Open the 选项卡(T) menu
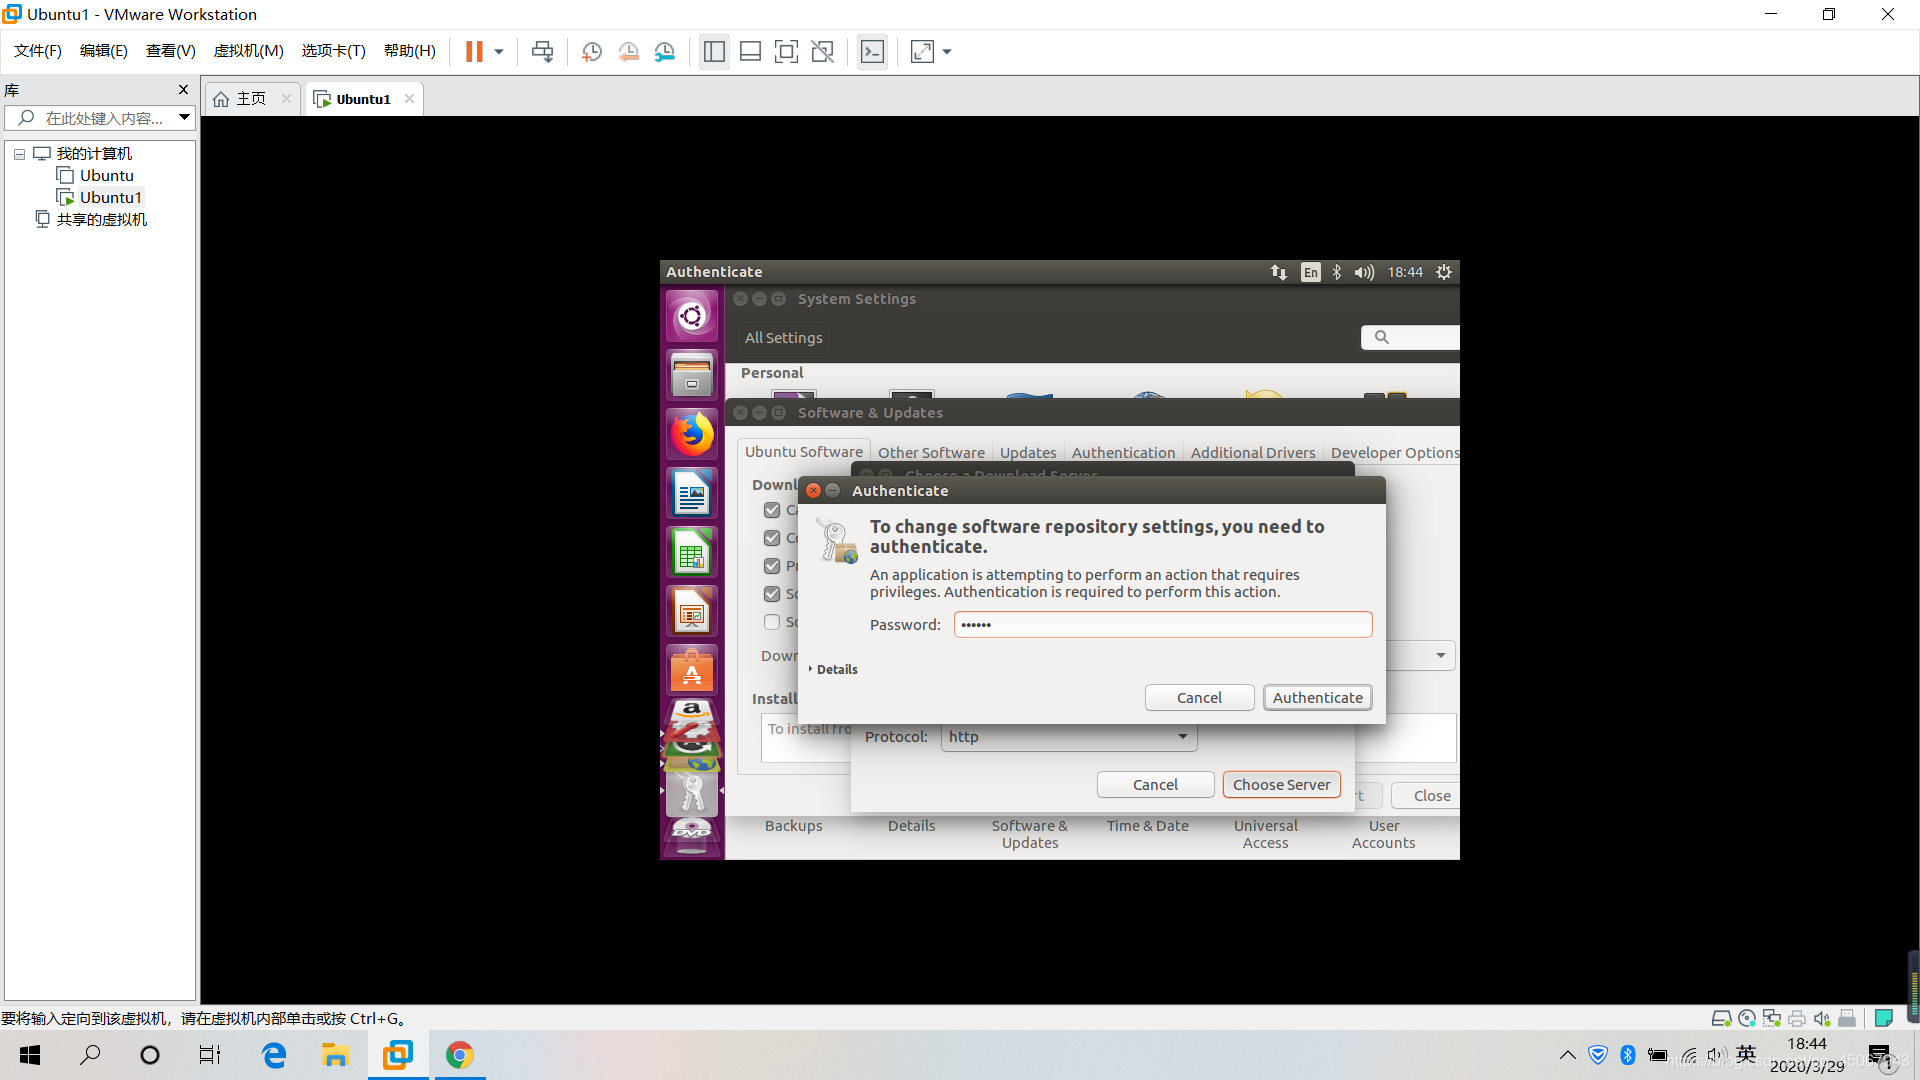Viewport: 1920px width, 1080px height. point(334,51)
